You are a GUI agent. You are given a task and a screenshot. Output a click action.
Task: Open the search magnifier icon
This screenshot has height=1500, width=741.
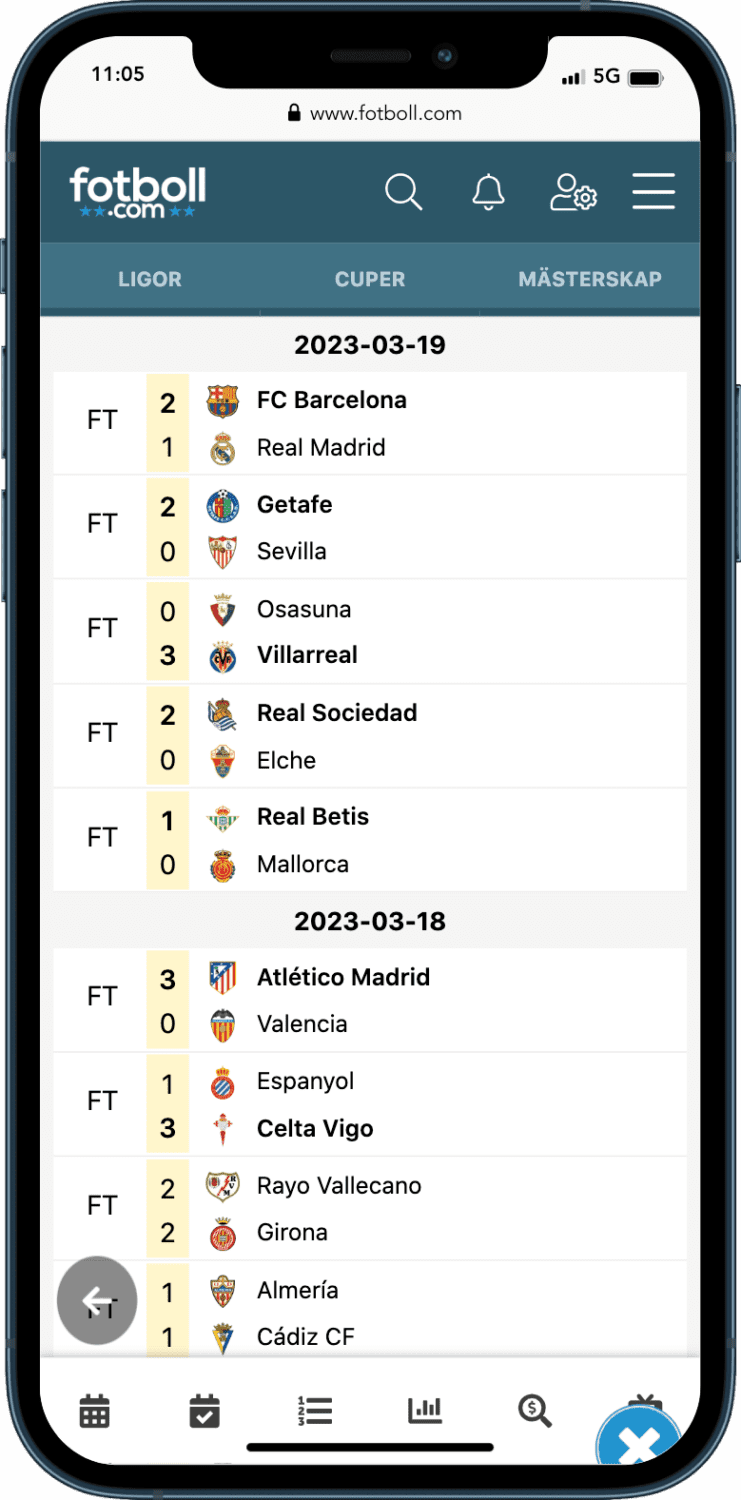403,192
